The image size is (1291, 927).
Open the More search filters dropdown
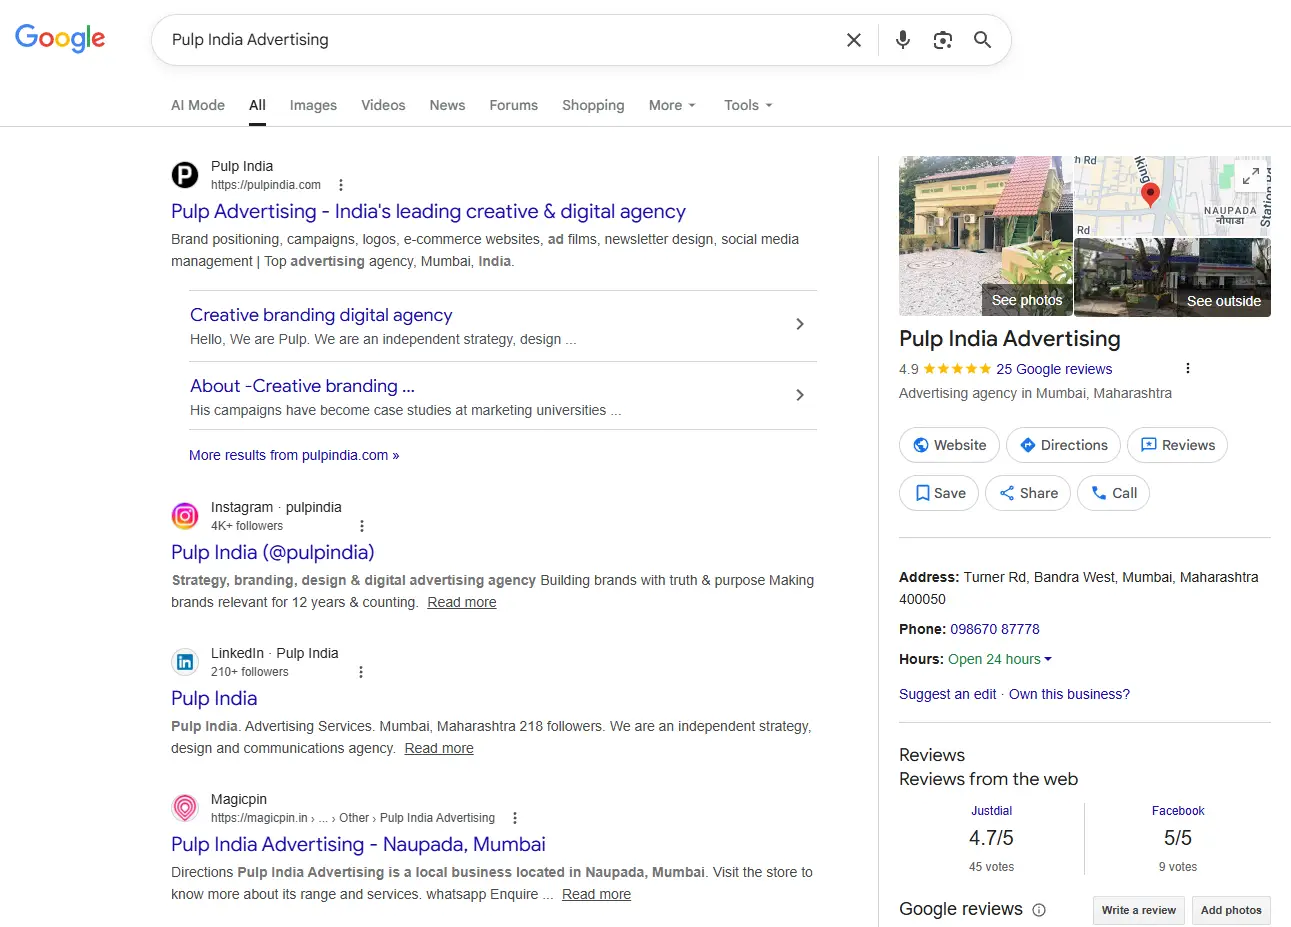(672, 105)
